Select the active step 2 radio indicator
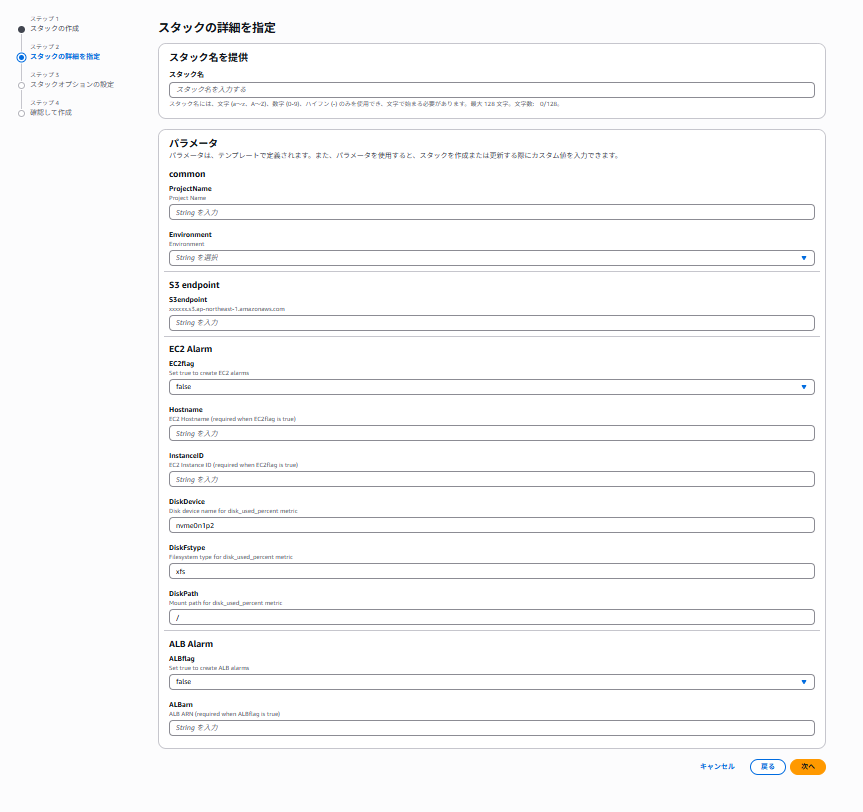 pos(21,57)
